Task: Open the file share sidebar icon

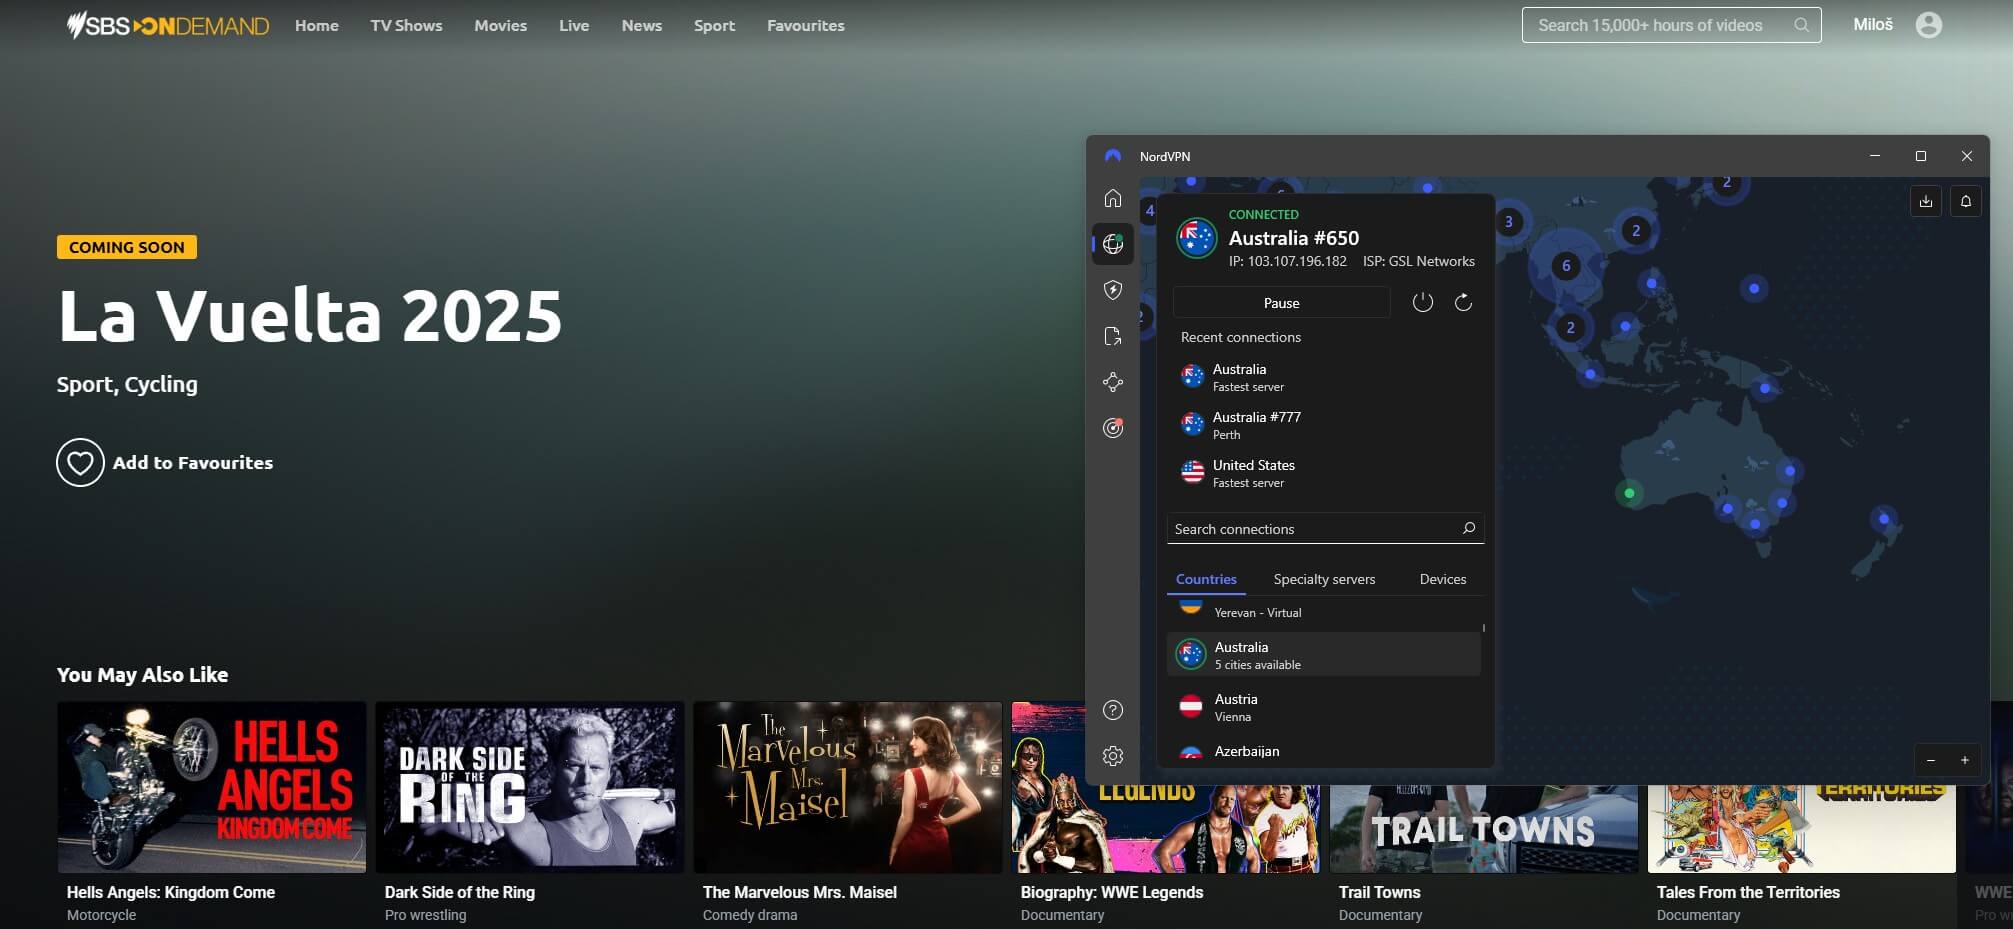Action: 1113,336
